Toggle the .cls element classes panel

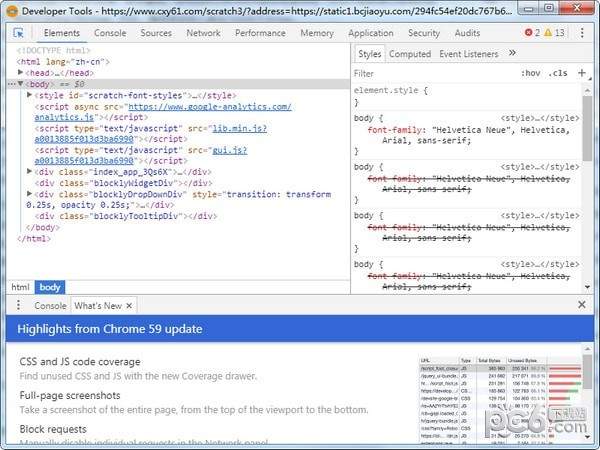(x=558, y=73)
